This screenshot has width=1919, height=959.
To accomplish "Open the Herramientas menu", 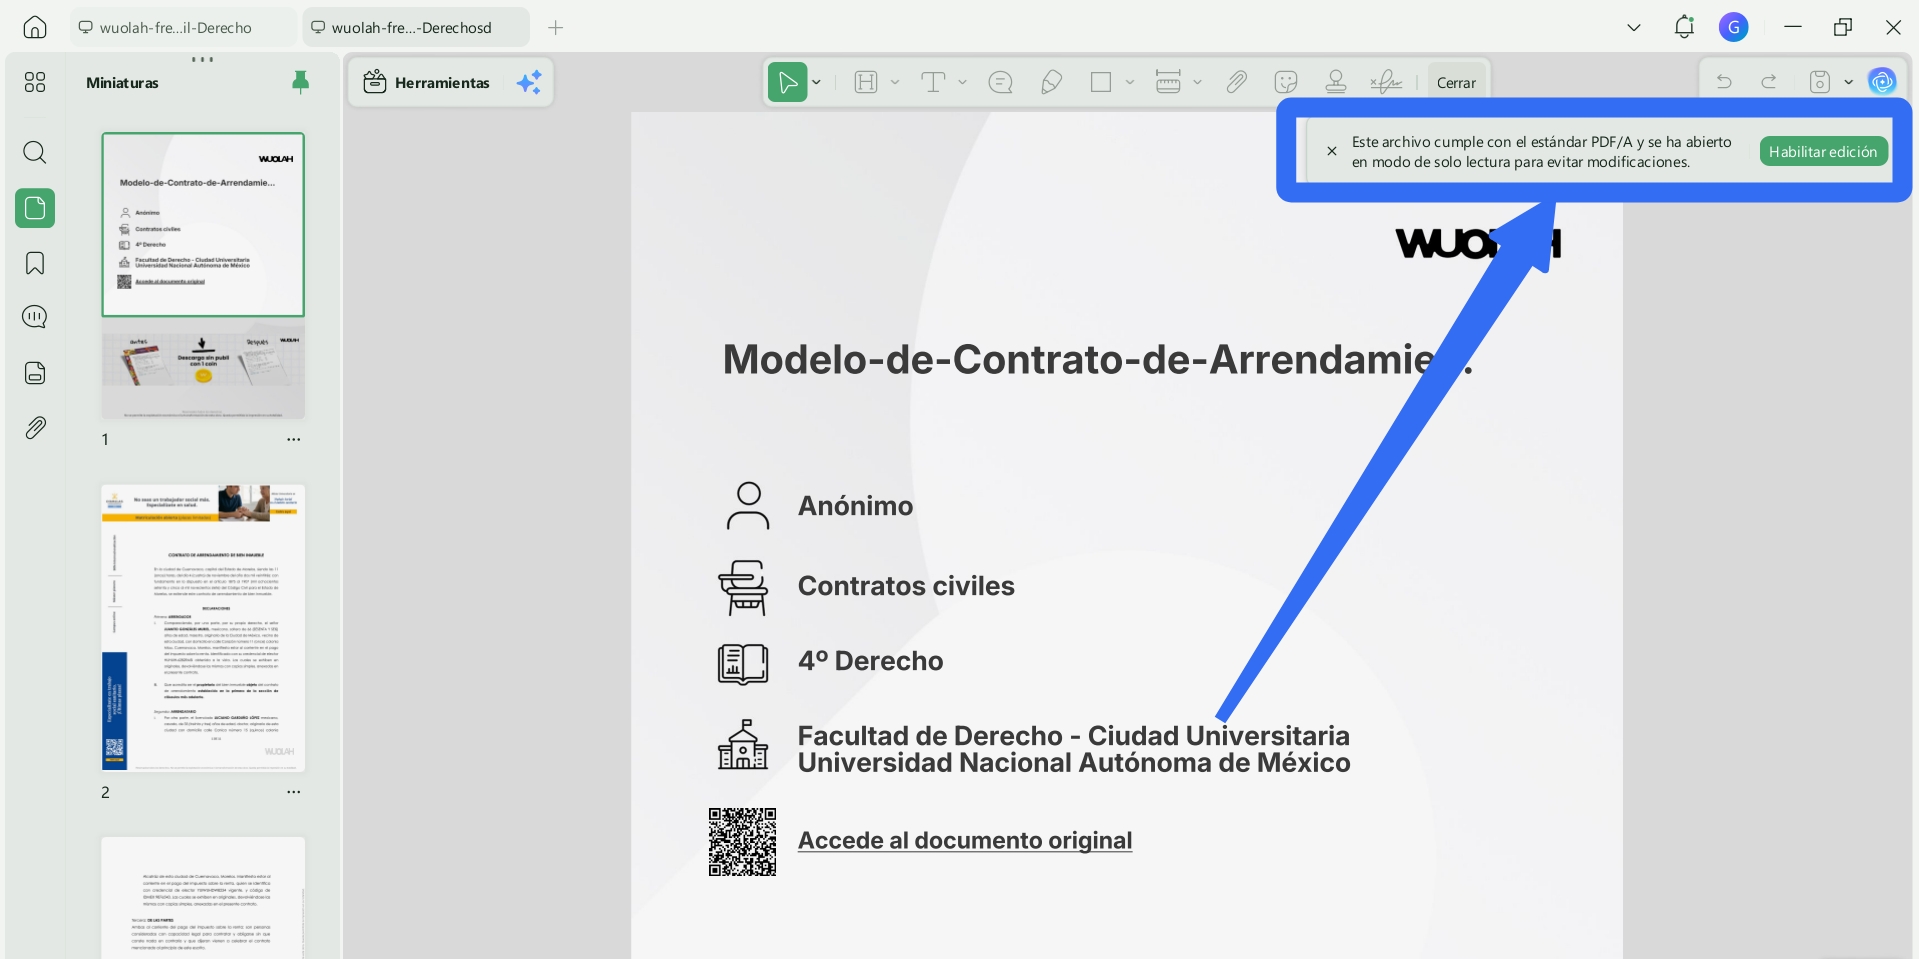I will point(427,82).
